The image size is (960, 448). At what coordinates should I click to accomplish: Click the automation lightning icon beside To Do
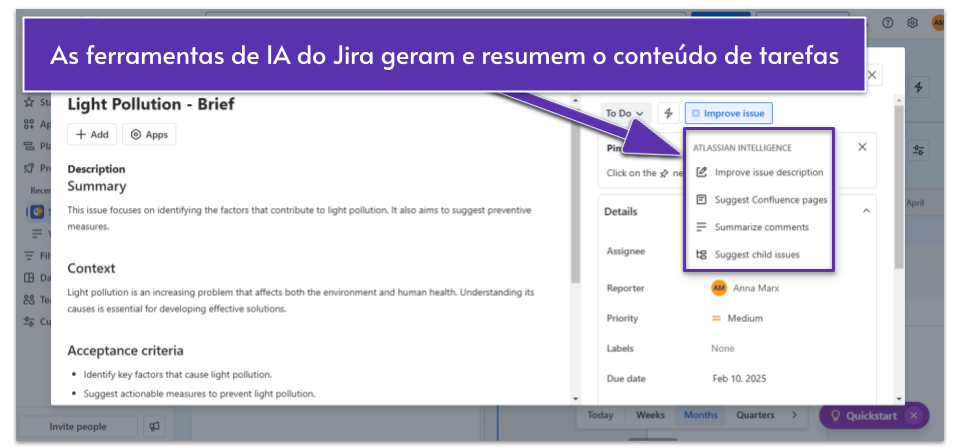point(669,113)
